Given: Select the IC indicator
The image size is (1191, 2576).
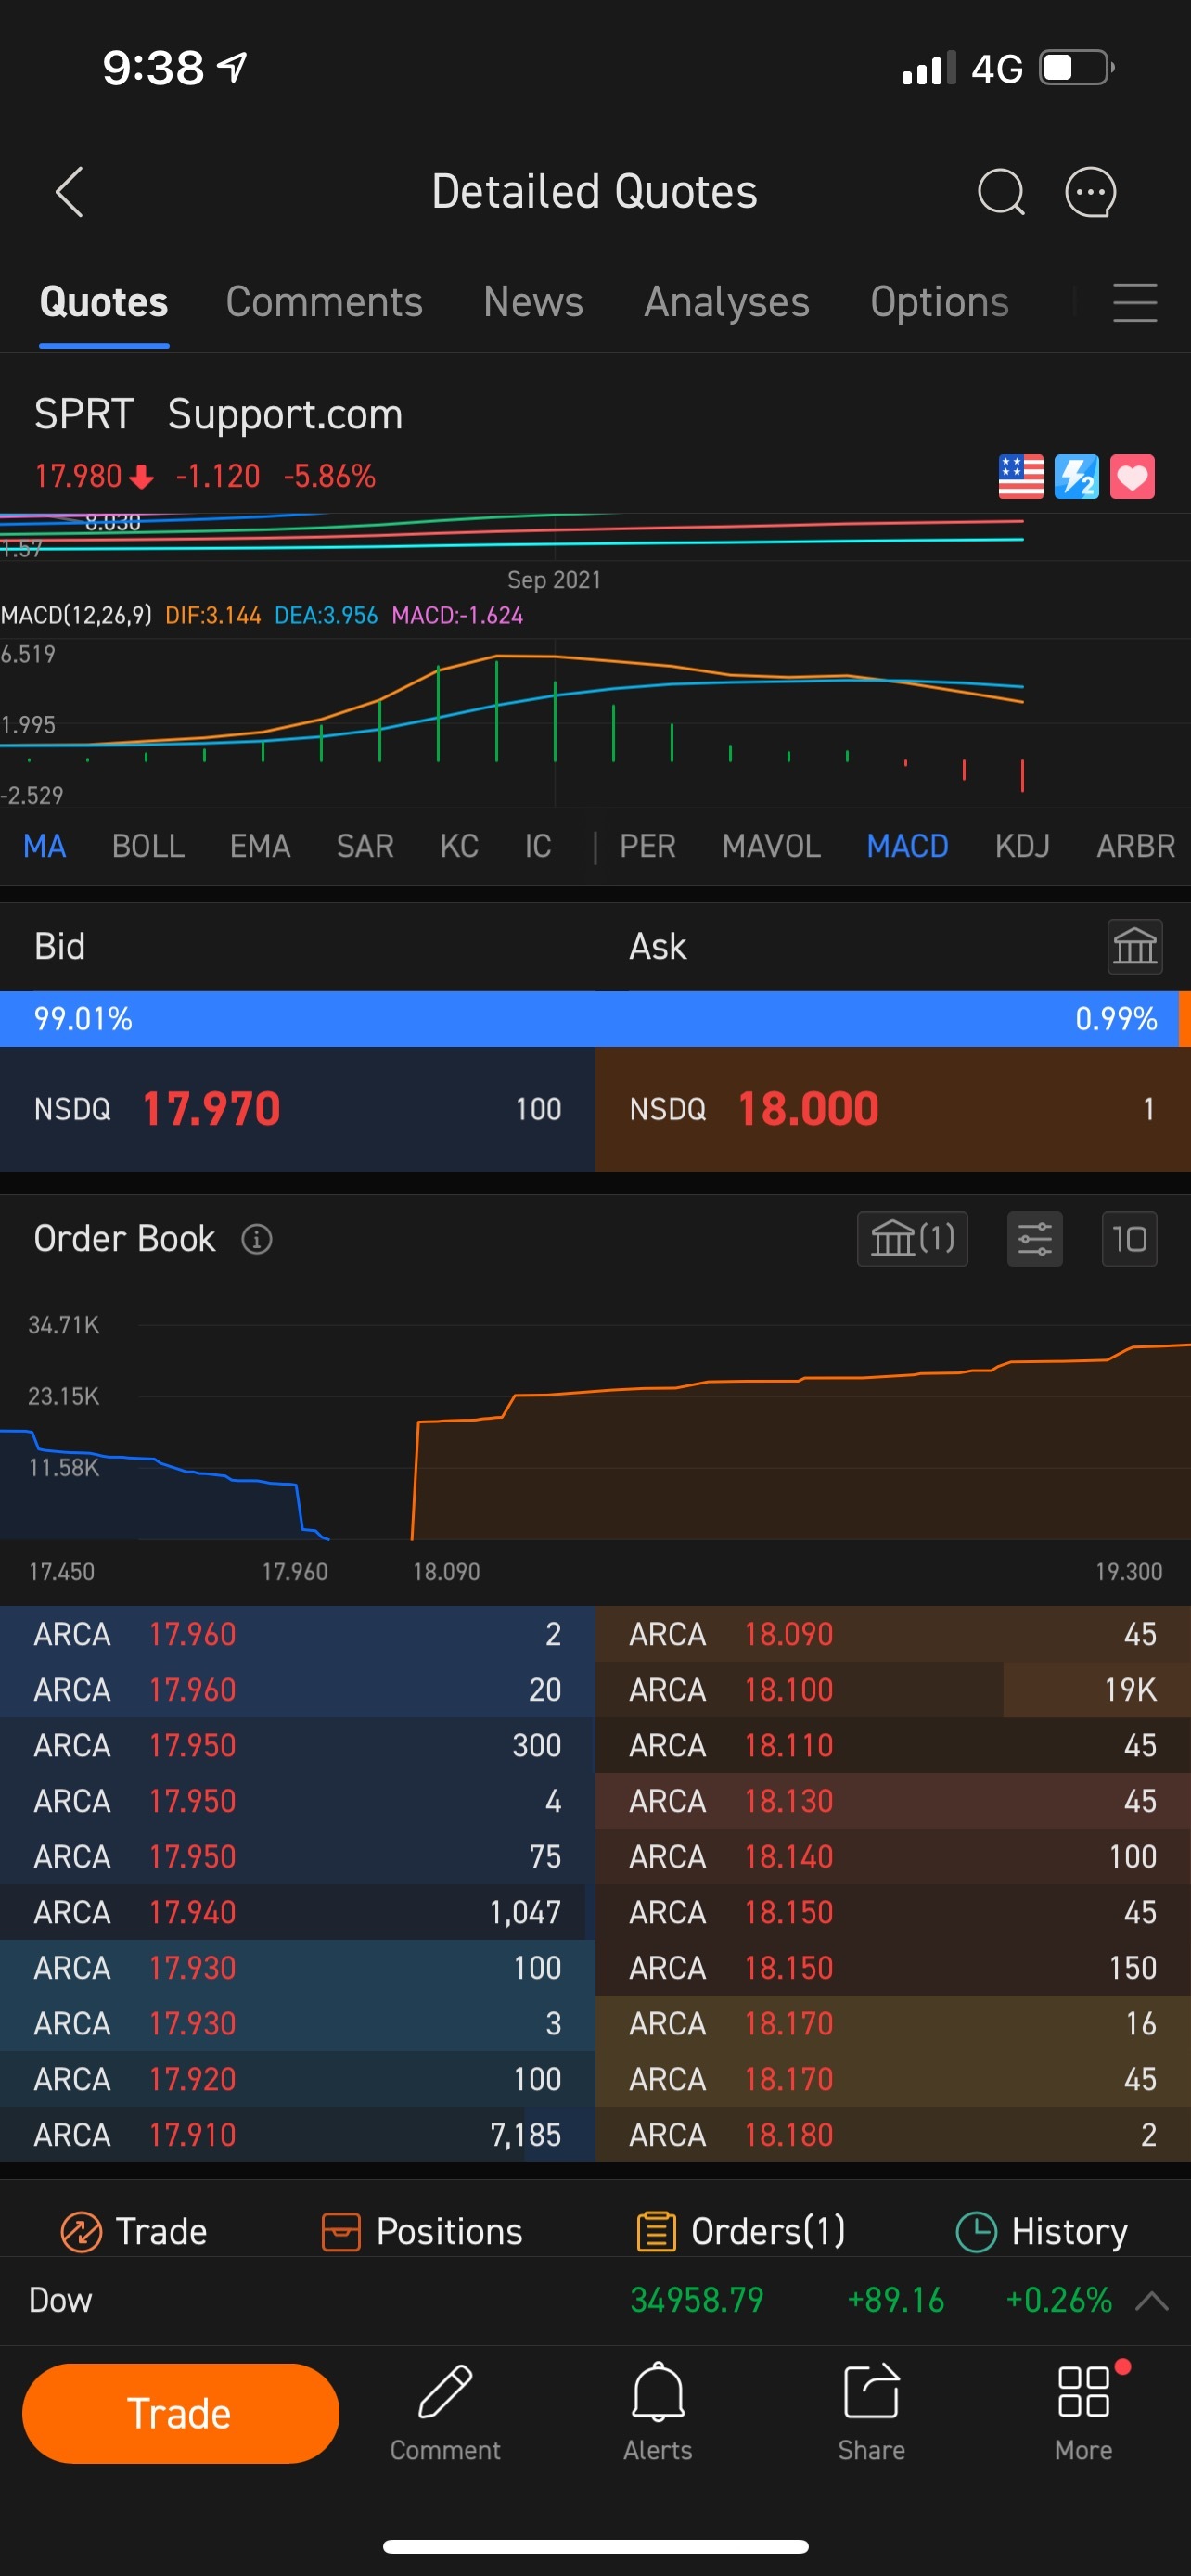Looking at the screenshot, I should 538,846.
